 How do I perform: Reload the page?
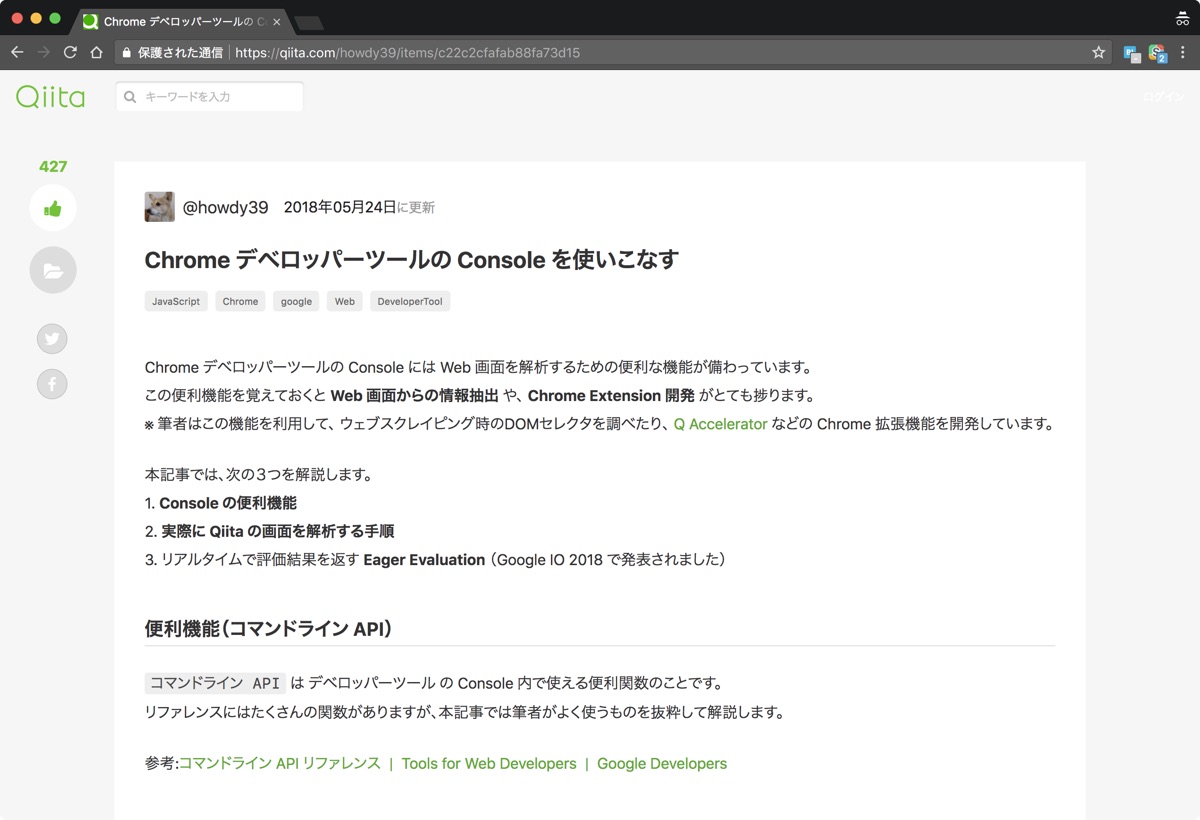(x=70, y=52)
